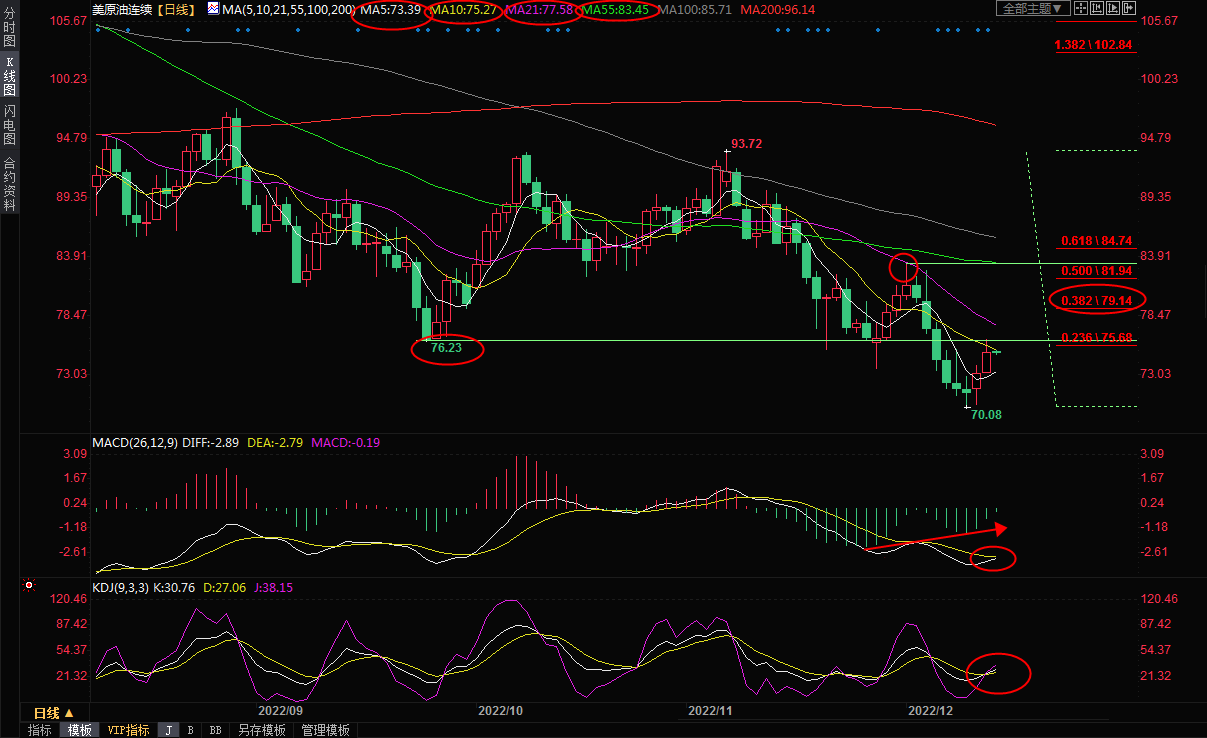The image size is (1207, 738).
Task: Click the 另存模板 button
Action: click(x=262, y=730)
